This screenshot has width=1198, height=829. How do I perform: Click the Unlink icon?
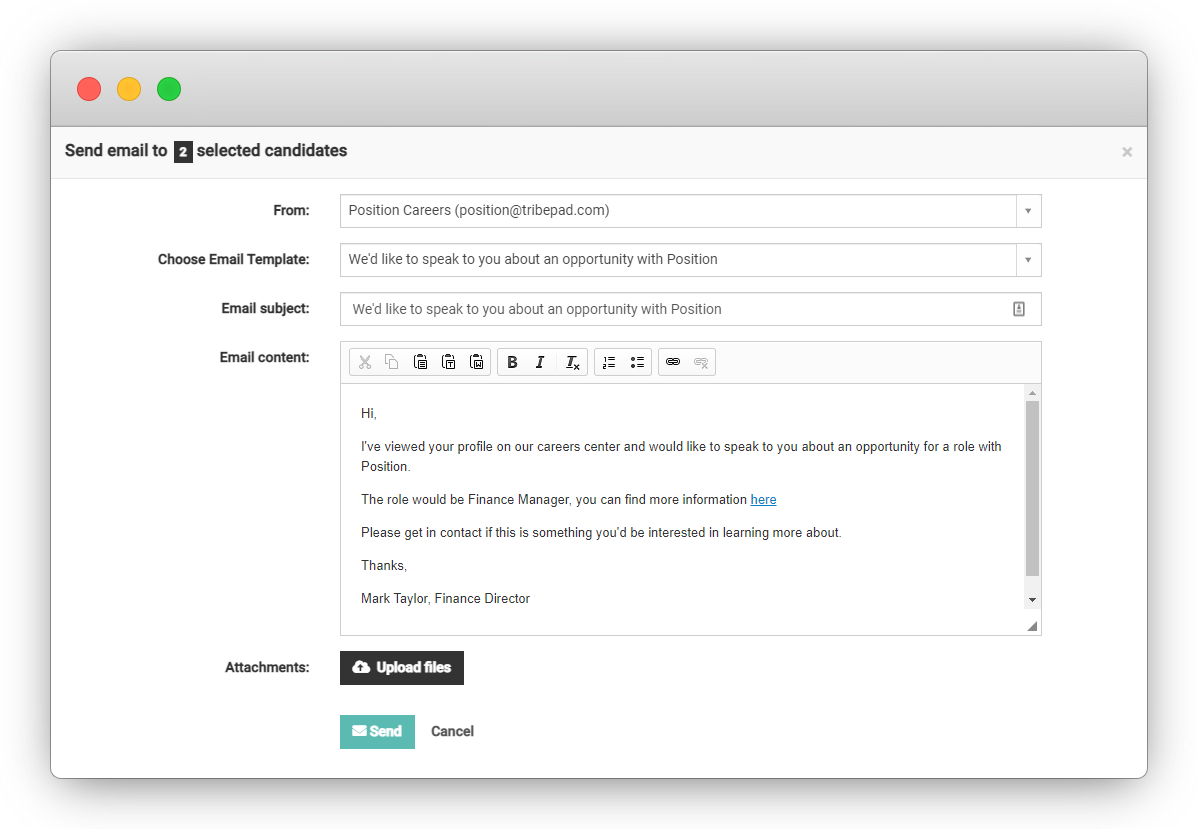(x=701, y=362)
